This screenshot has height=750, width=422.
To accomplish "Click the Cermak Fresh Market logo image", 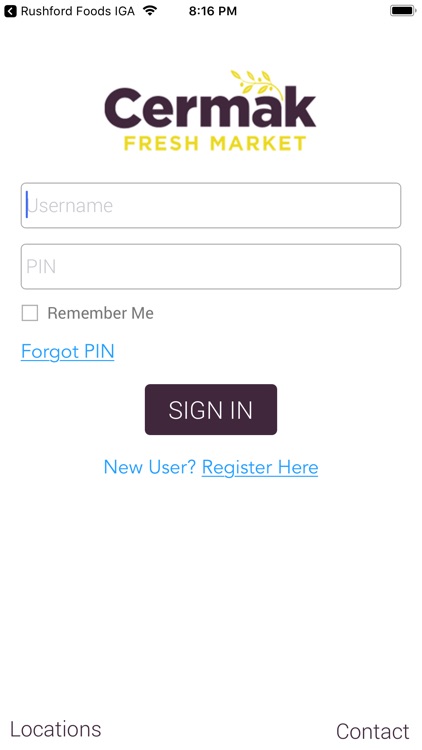I will (x=210, y=110).
